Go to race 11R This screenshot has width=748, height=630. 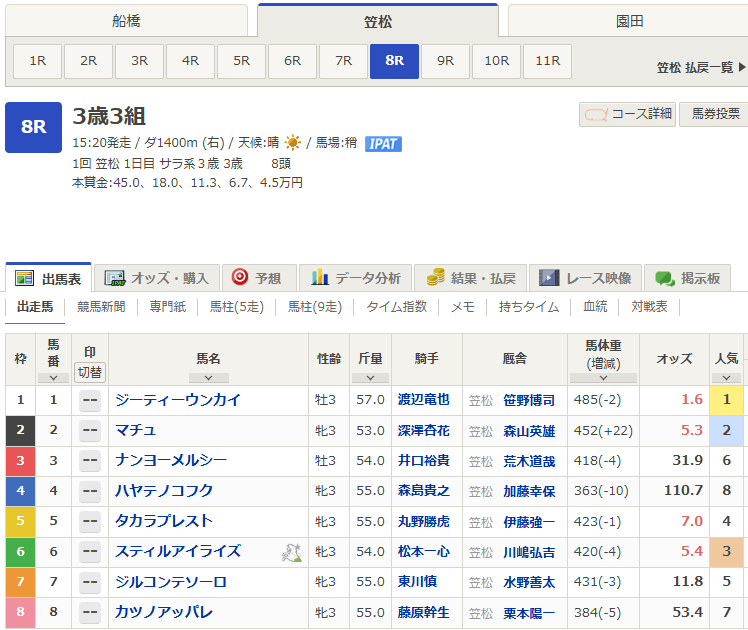click(x=548, y=61)
